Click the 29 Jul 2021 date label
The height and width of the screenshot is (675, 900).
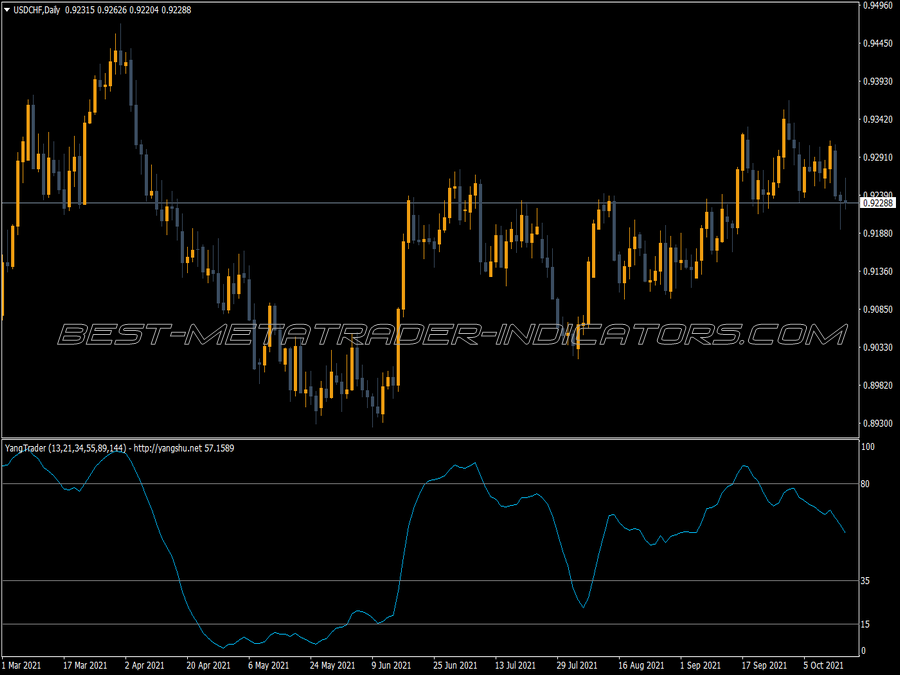click(577, 666)
